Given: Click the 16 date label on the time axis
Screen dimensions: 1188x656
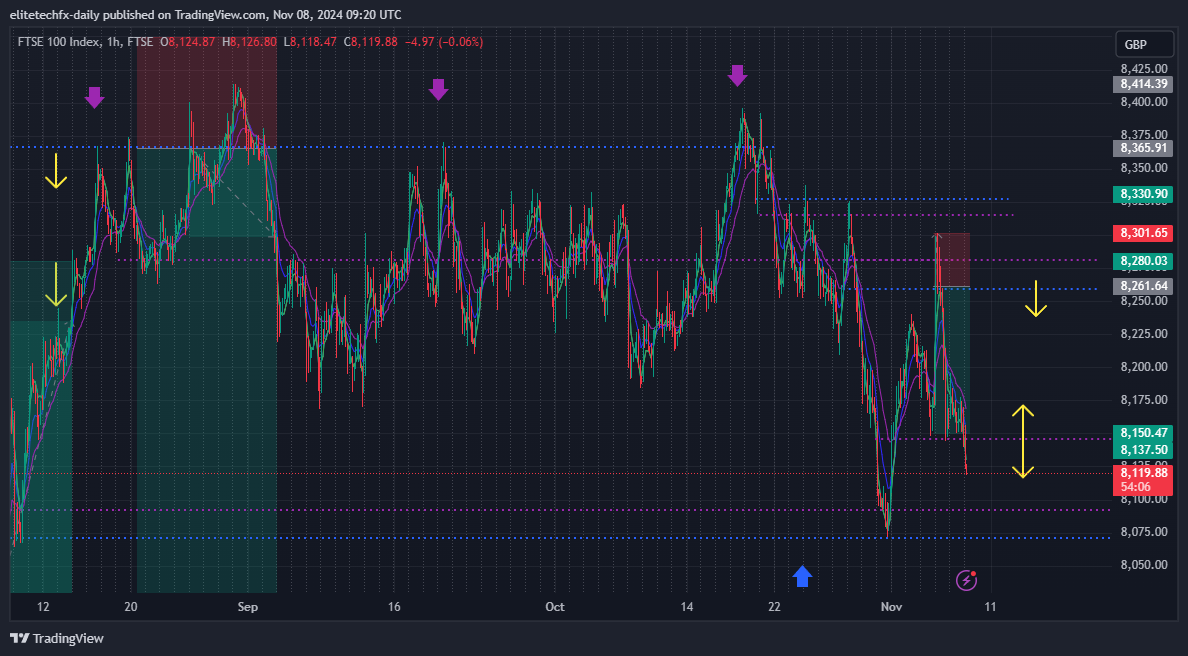Looking at the screenshot, I should pyautogui.click(x=394, y=607).
